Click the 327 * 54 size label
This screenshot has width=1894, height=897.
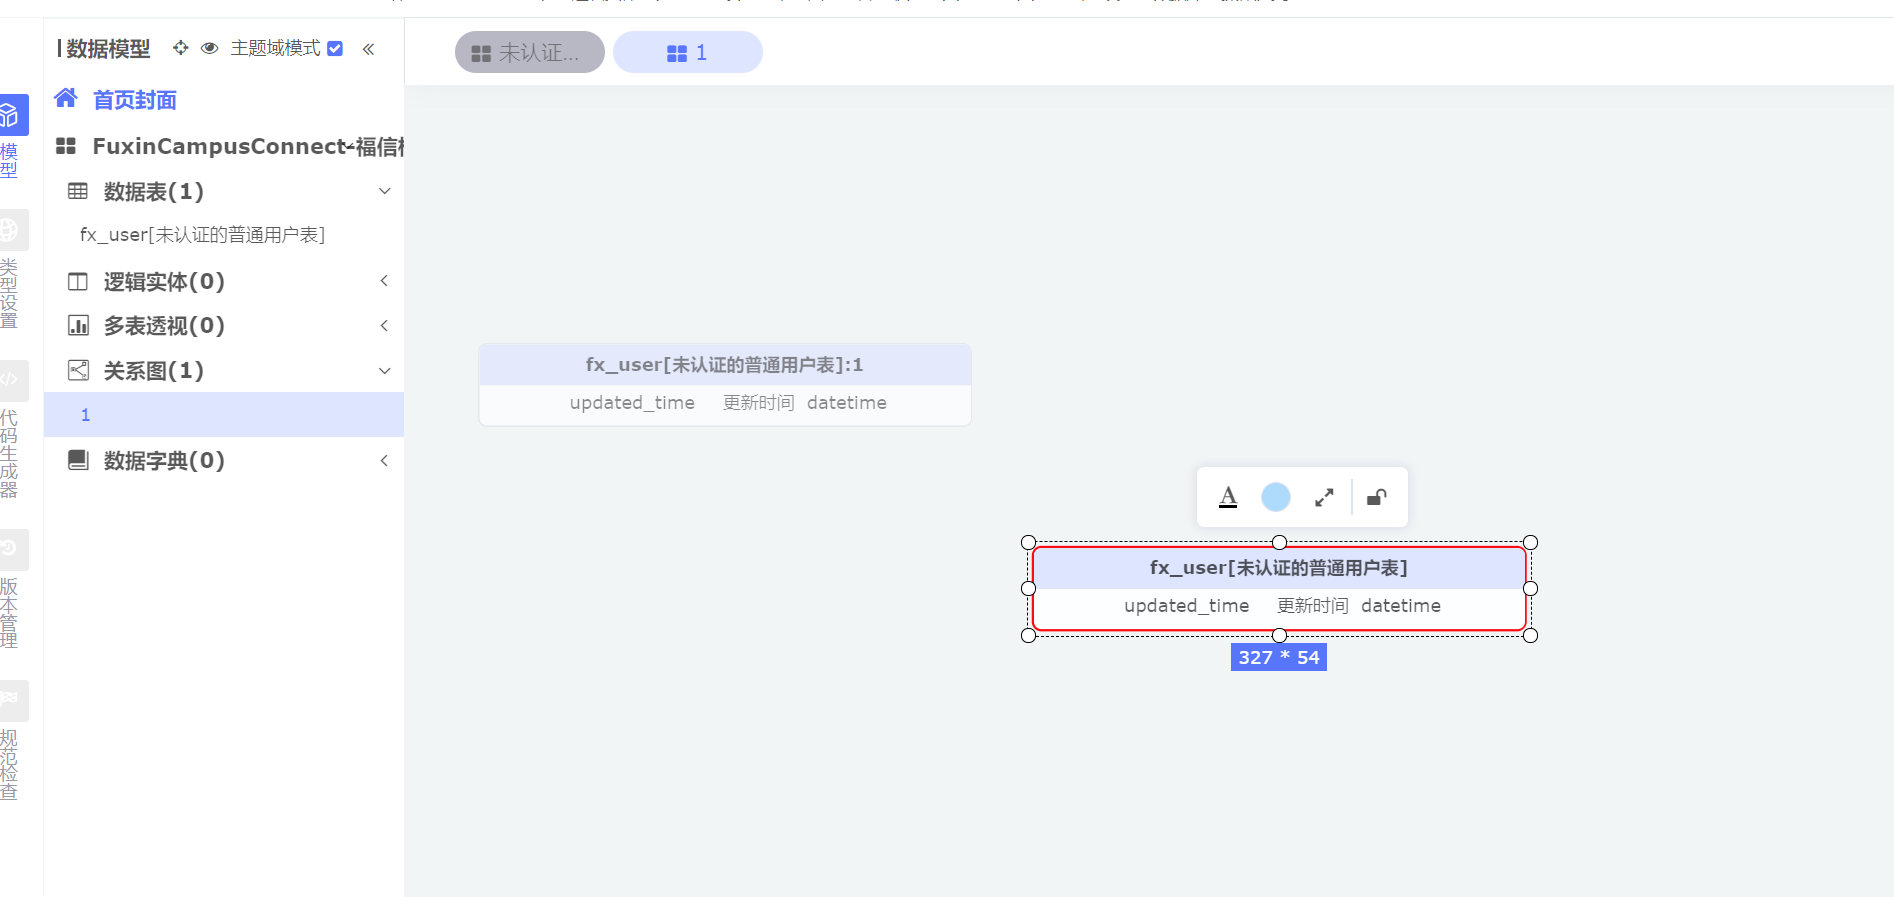point(1279,657)
